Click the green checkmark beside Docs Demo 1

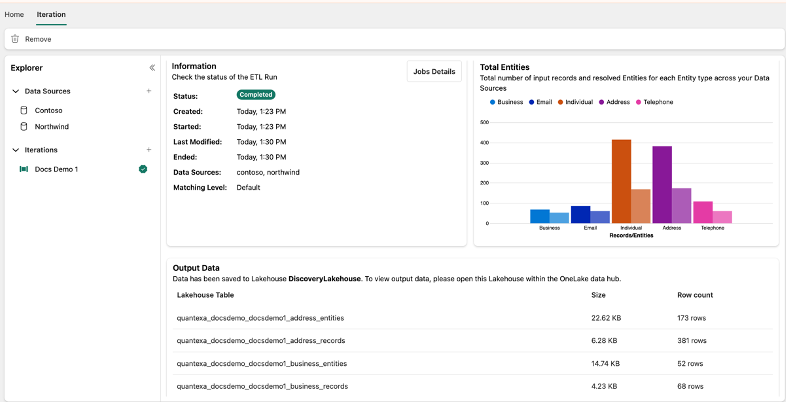coord(143,169)
